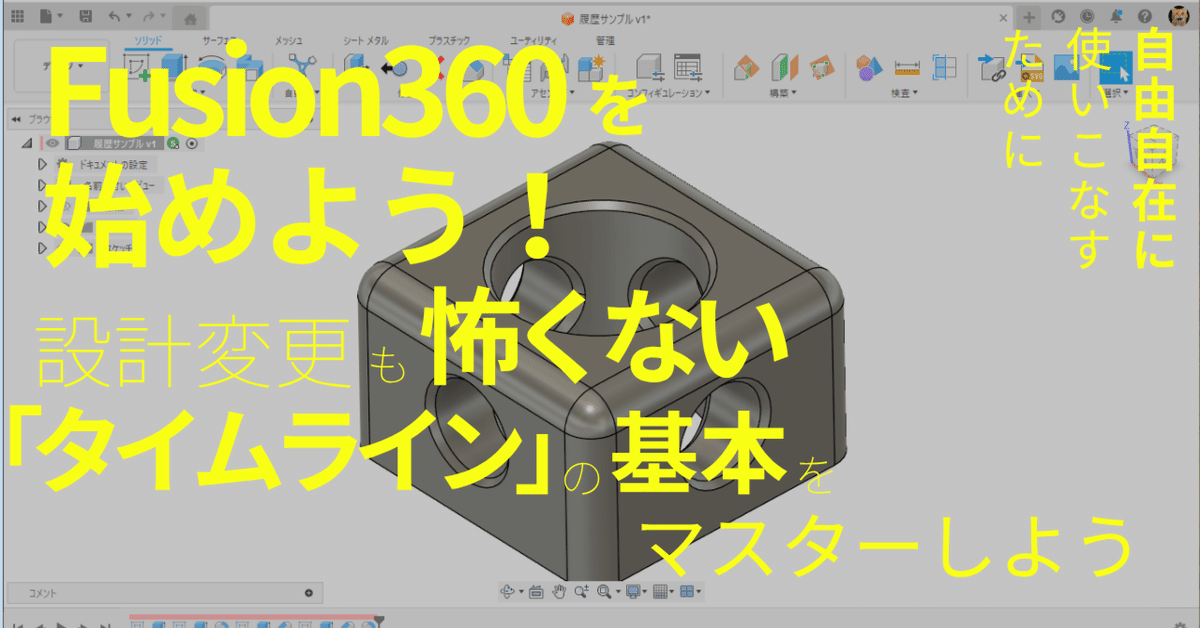Select the Orbit navigation tool
The height and width of the screenshot is (628, 1200).
[508, 591]
